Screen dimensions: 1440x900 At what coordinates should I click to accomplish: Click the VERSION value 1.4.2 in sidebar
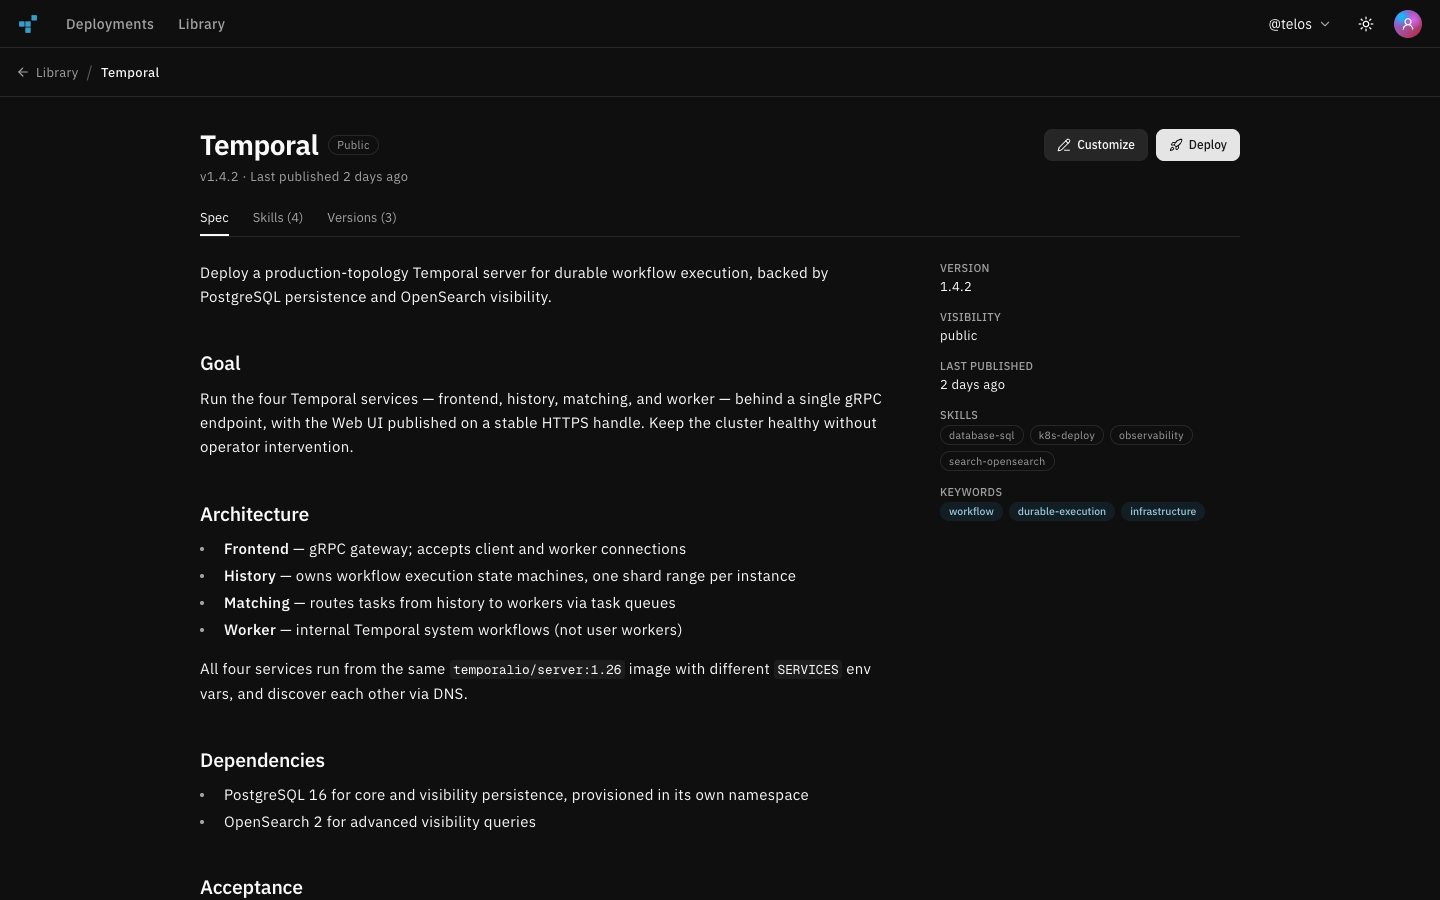pos(956,287)
